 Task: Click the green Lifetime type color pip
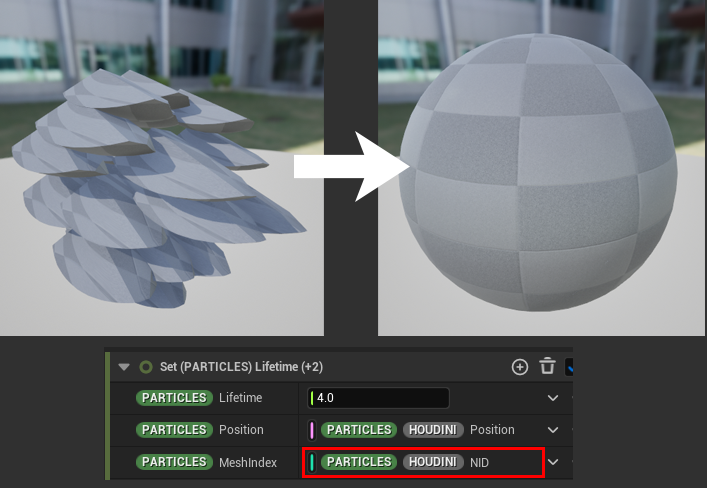tap(312, 398)
